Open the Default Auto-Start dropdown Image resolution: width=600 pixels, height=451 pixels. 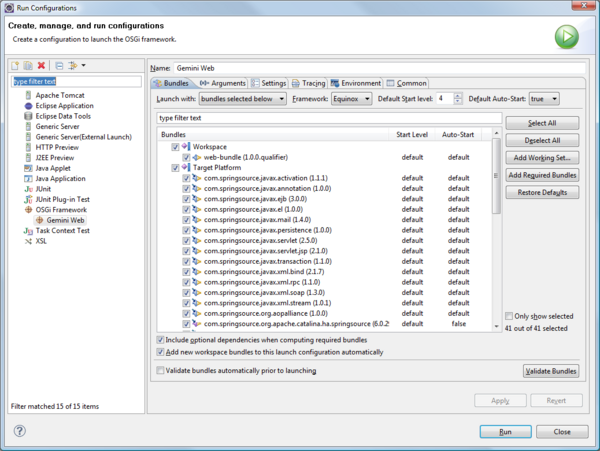[x=544, y=99]
